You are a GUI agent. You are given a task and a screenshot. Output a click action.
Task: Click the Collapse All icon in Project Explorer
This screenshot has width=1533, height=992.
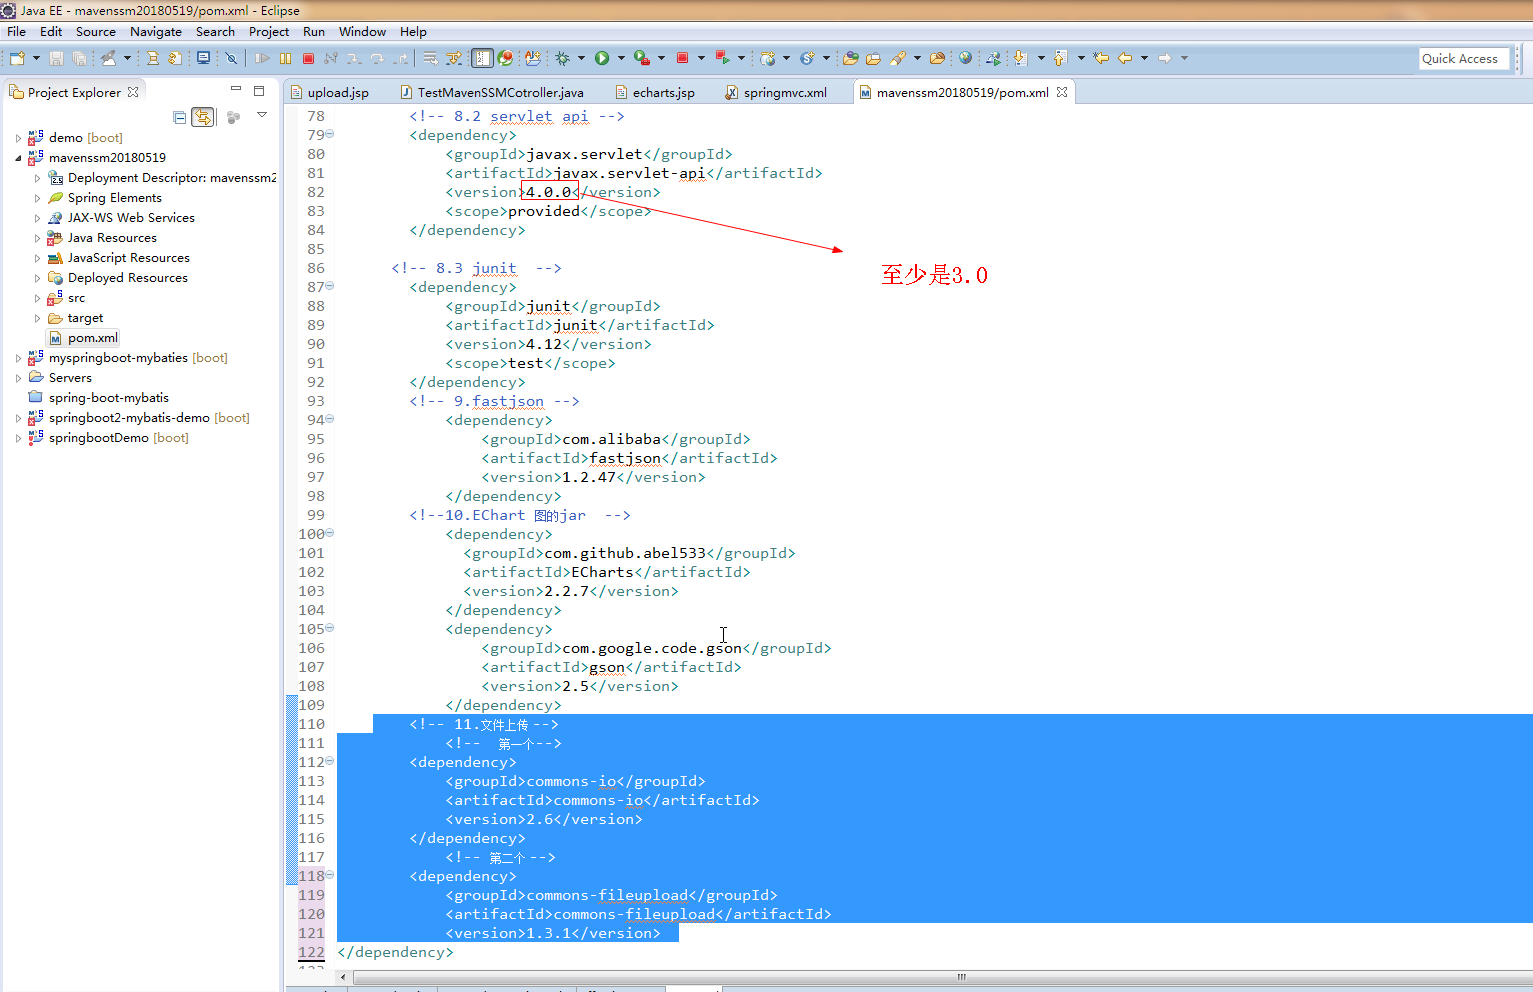pos(179,117)
